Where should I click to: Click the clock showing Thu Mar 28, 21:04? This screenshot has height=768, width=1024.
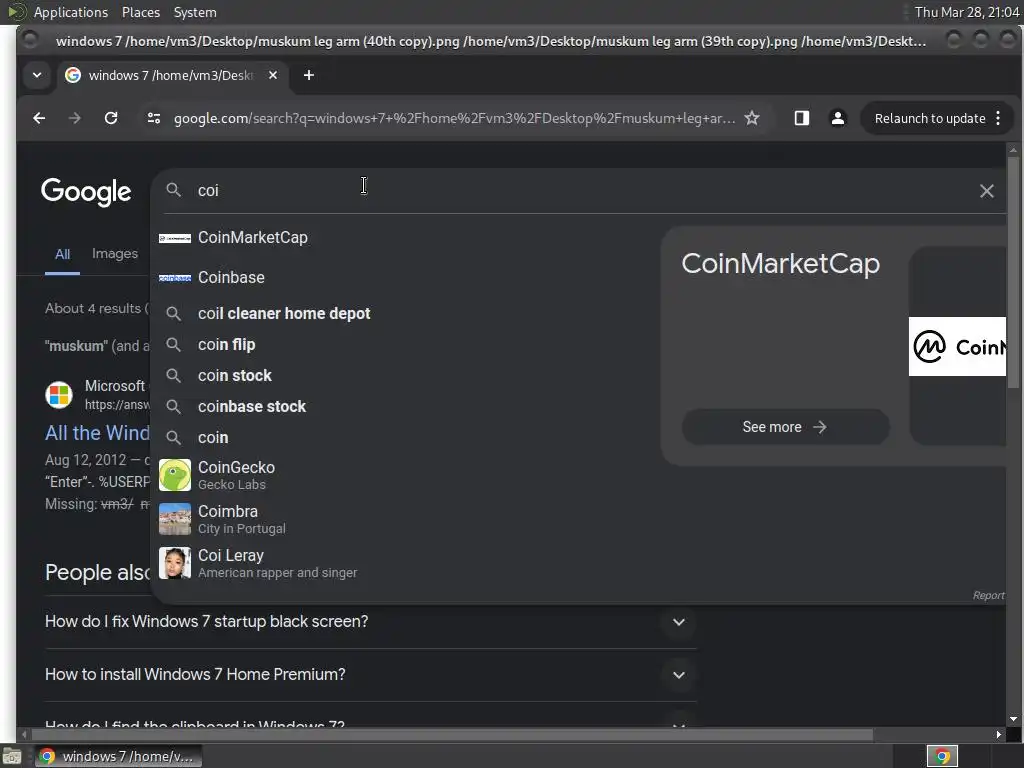(x=967, y=12)
